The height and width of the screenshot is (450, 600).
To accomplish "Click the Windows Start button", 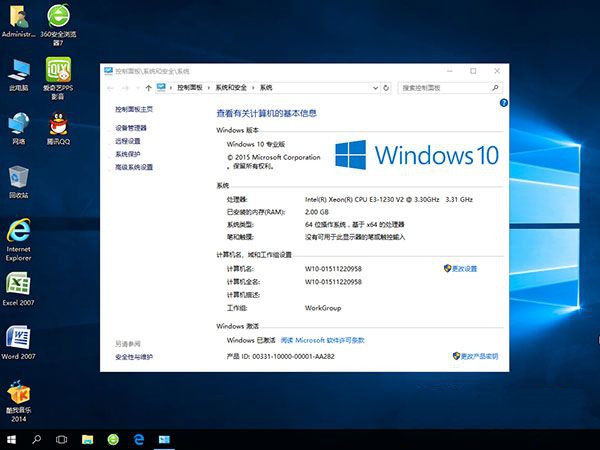I will [x=11, y=439].
